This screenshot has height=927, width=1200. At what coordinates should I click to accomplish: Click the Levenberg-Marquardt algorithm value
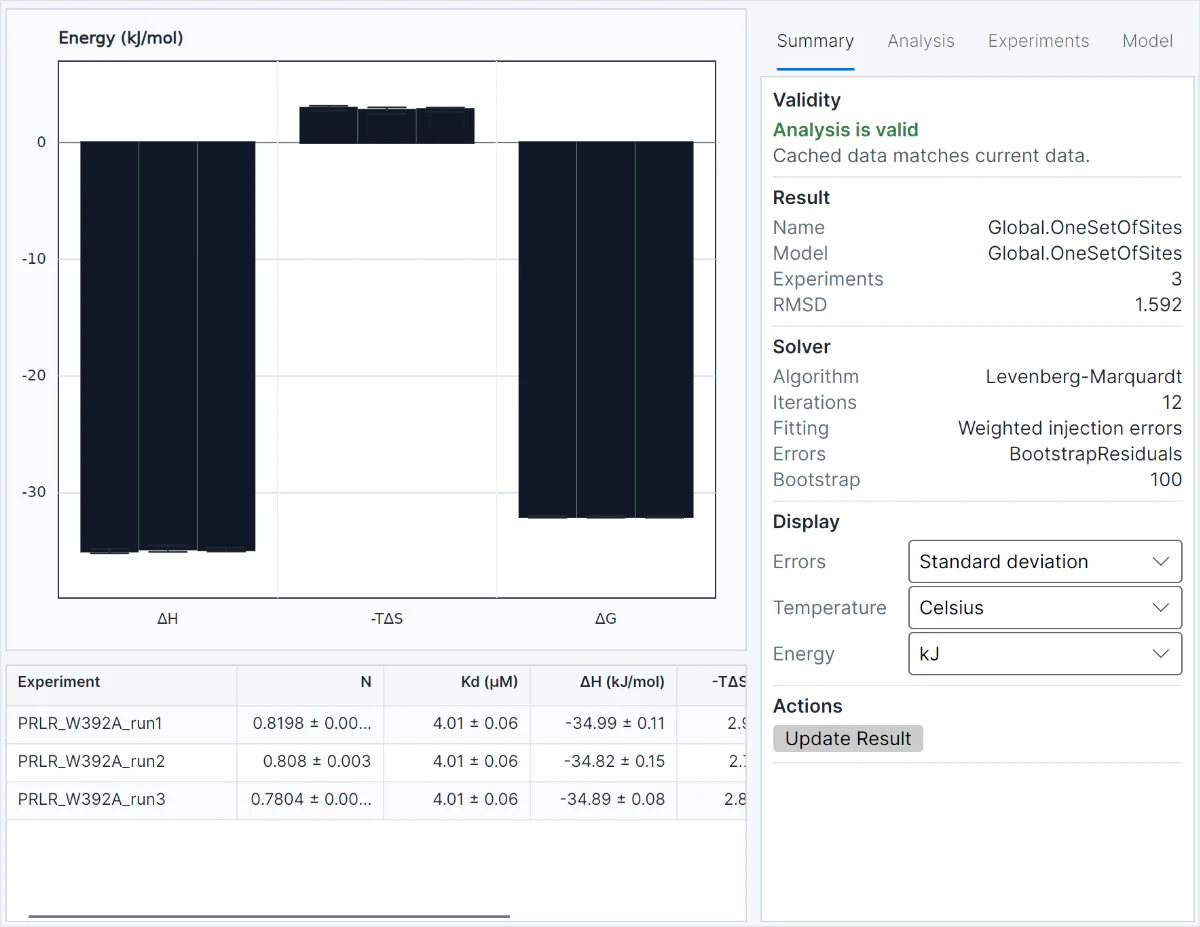[1084, 377]
